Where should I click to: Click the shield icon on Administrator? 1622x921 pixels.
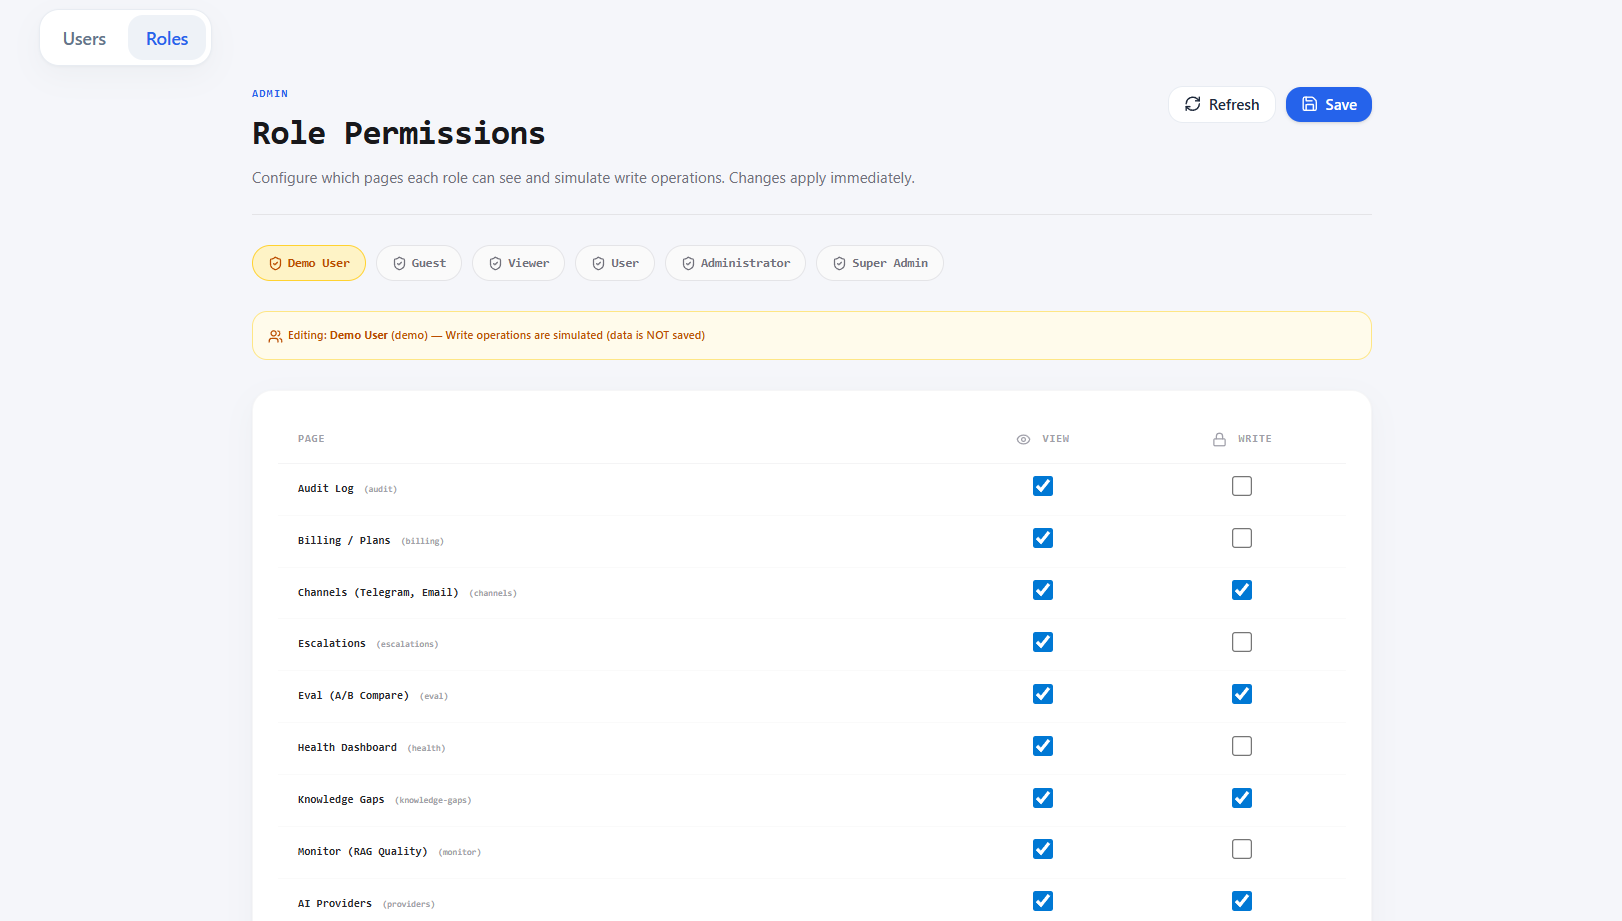pyautogui.click(x=688, y=264)
